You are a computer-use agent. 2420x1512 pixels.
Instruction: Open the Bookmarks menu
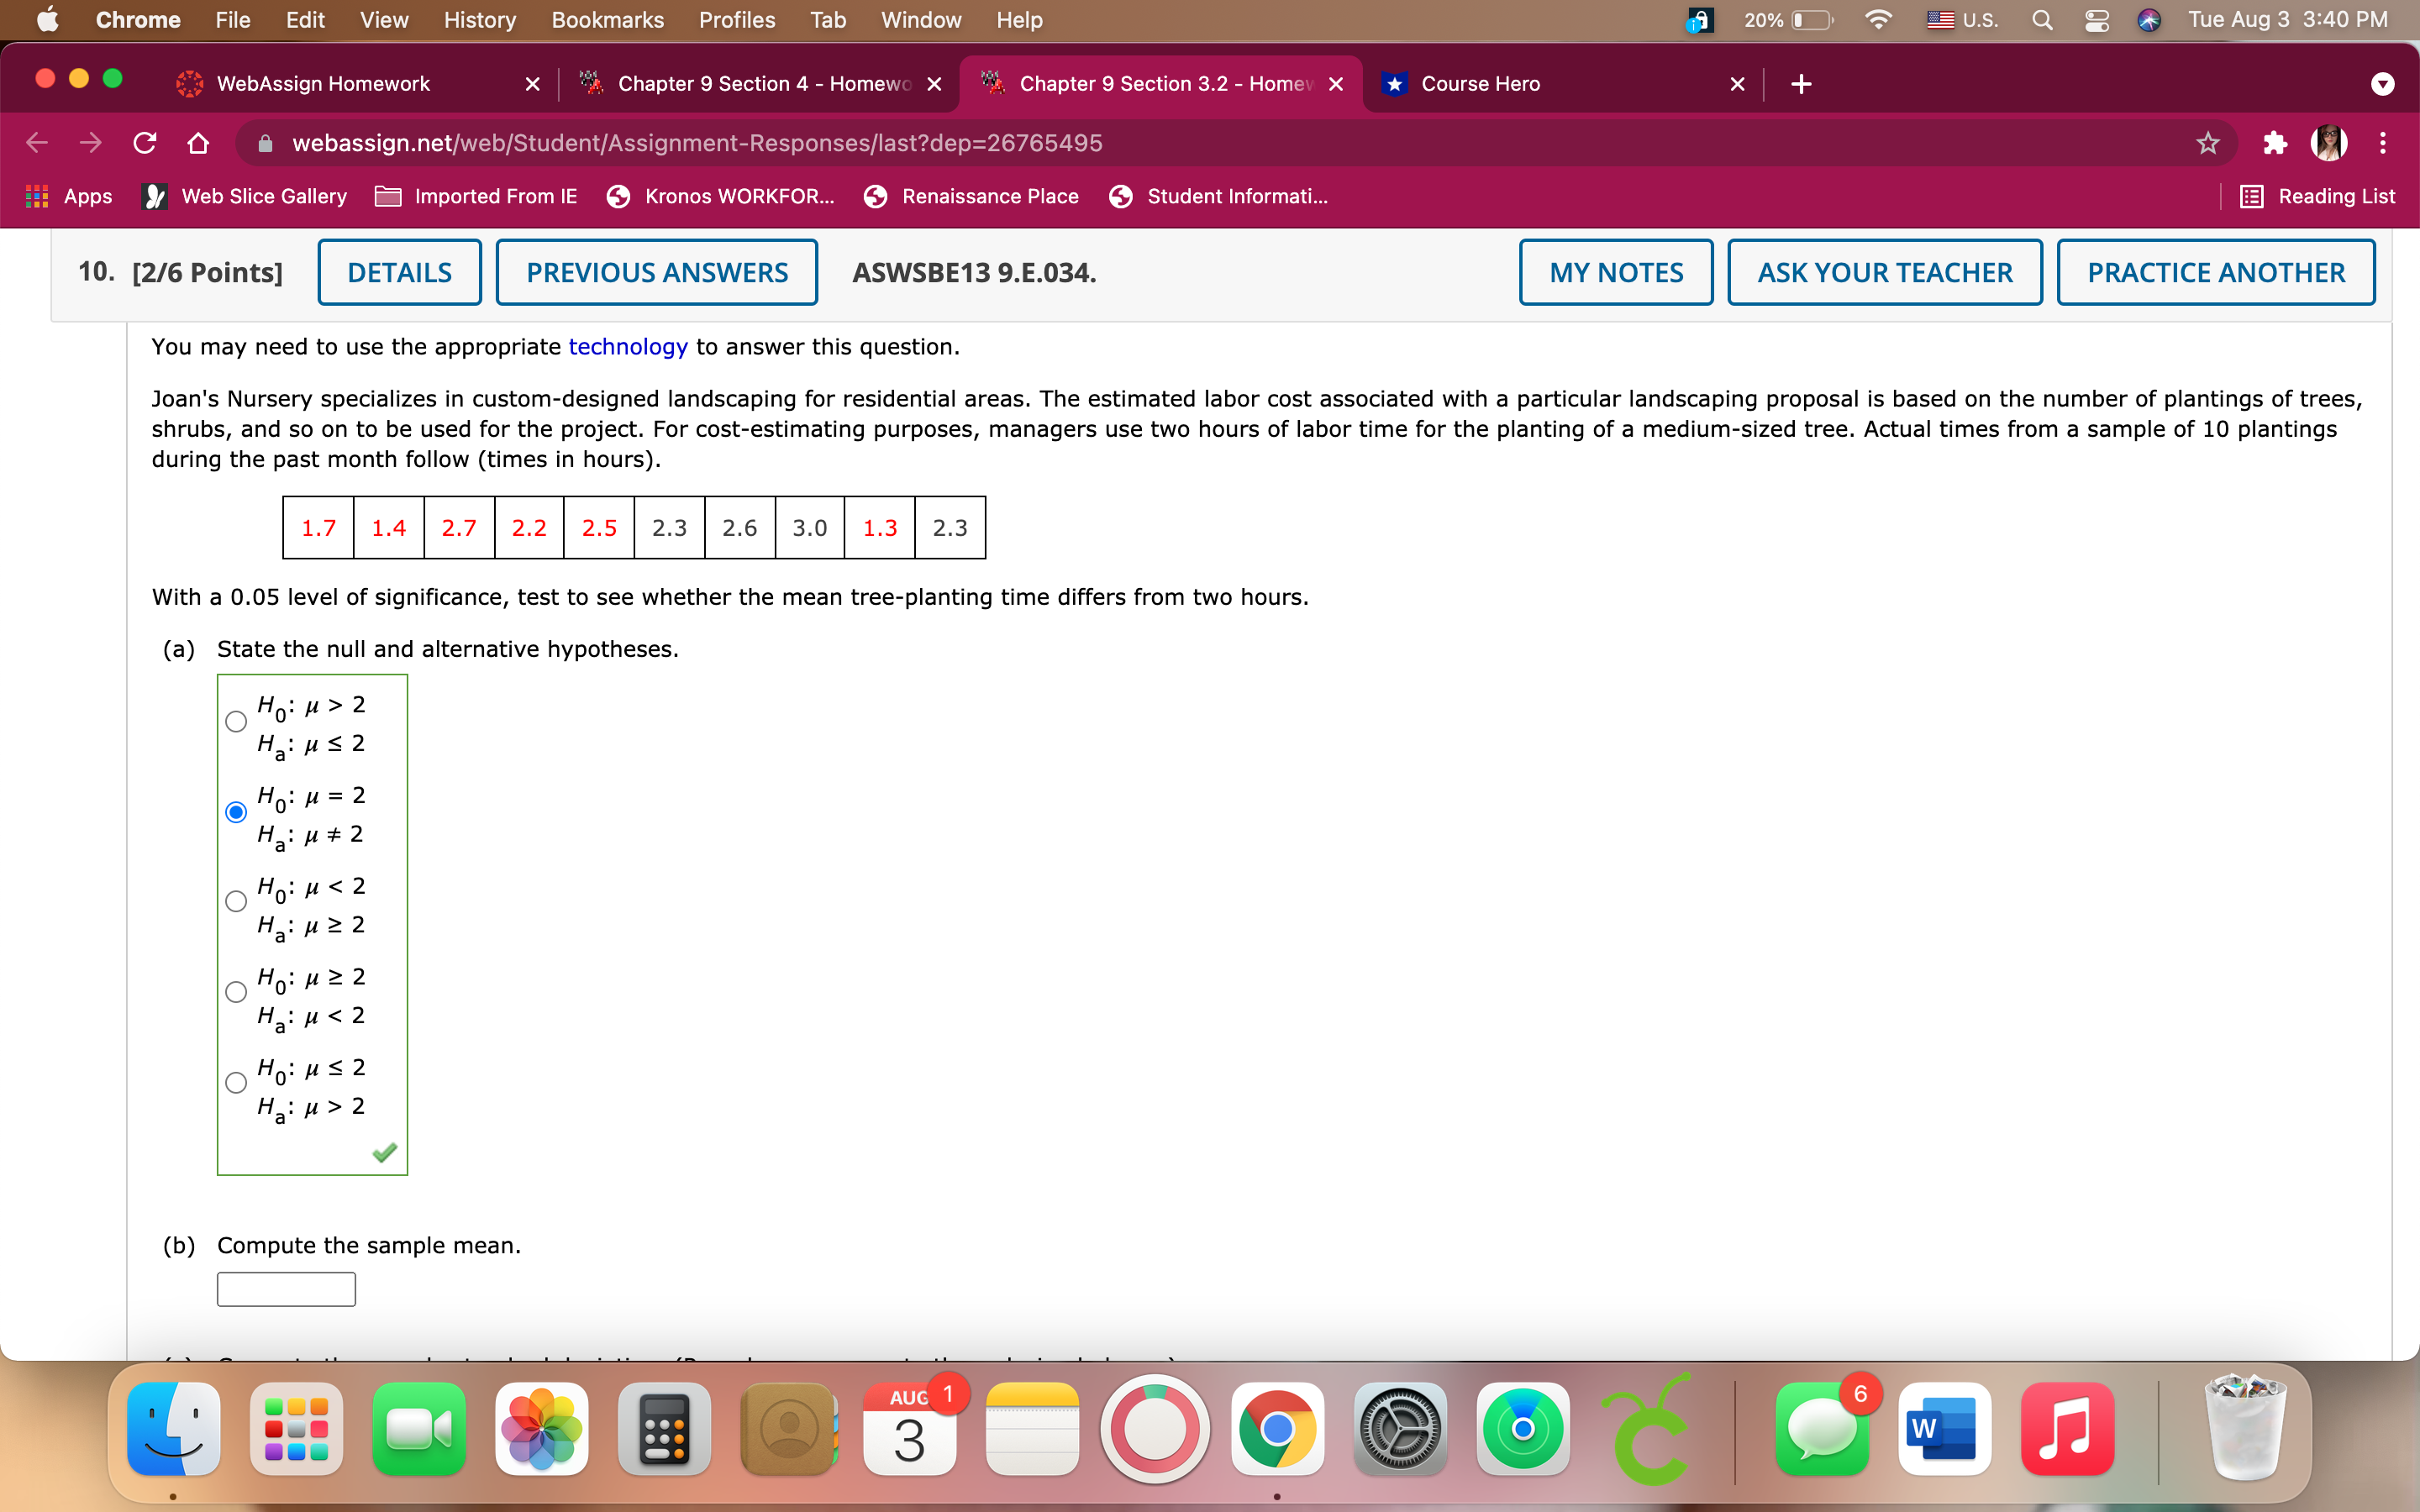[606, 19]
